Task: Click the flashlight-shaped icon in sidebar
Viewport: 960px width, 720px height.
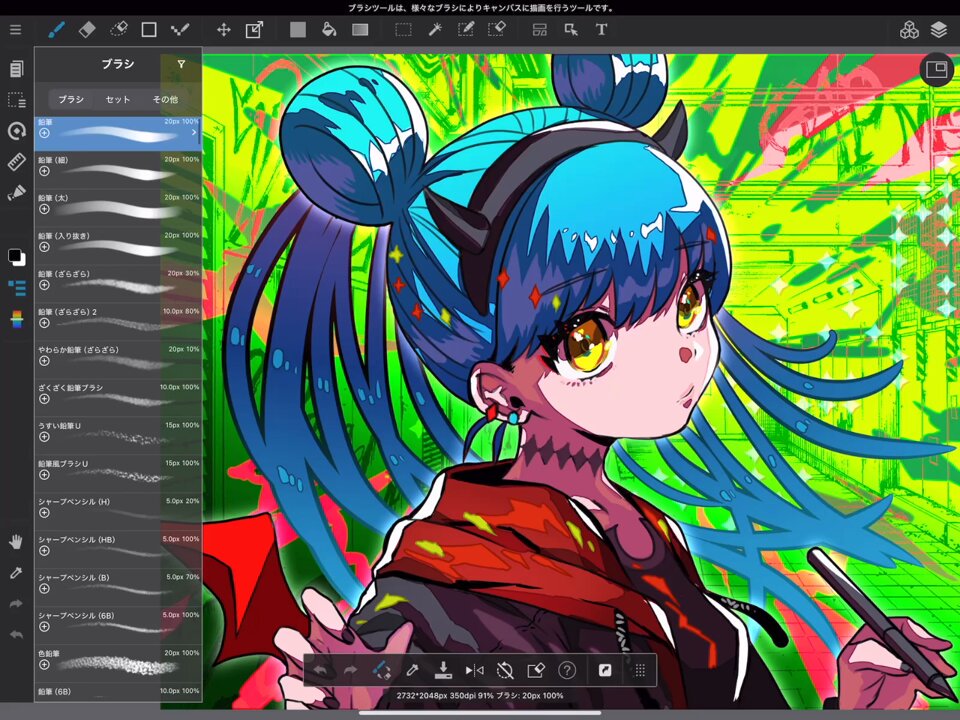Action: coord(17,193)
